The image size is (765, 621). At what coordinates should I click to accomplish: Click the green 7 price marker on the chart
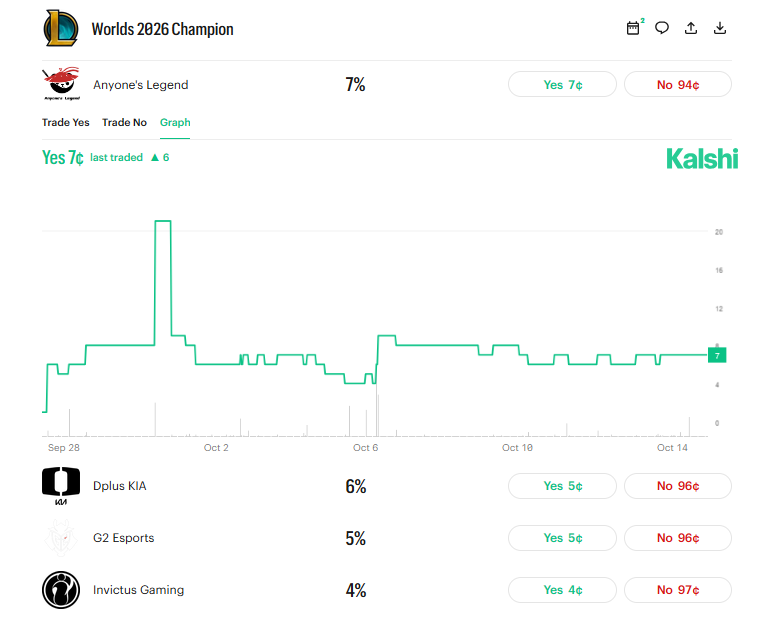tap(717, 355)
